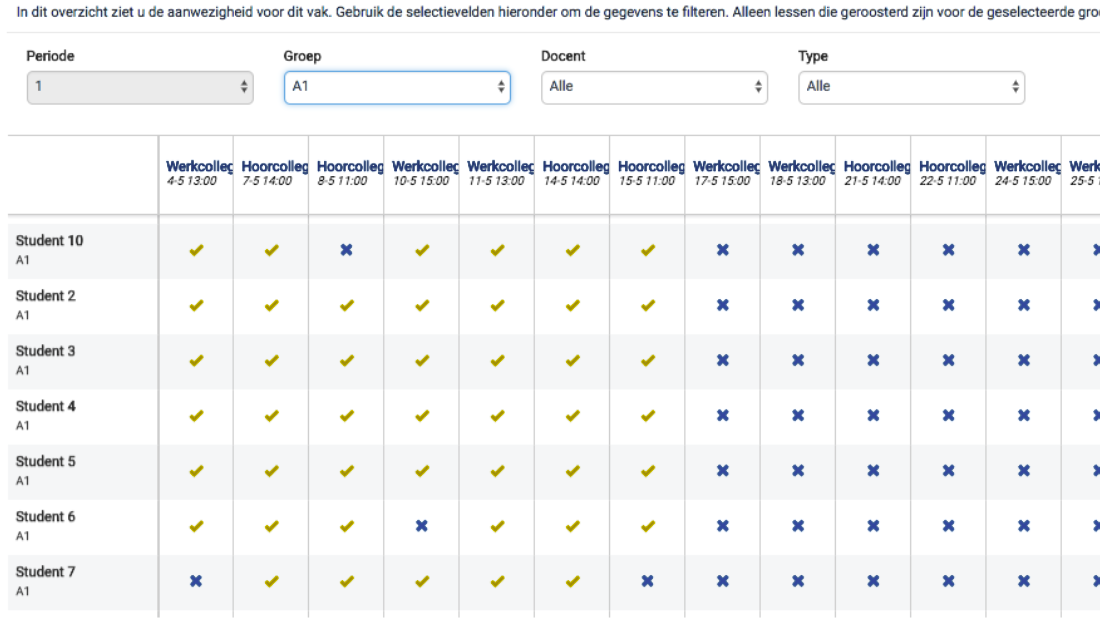
Task: Select the Student 10 row name
Action: pos(49,241)
